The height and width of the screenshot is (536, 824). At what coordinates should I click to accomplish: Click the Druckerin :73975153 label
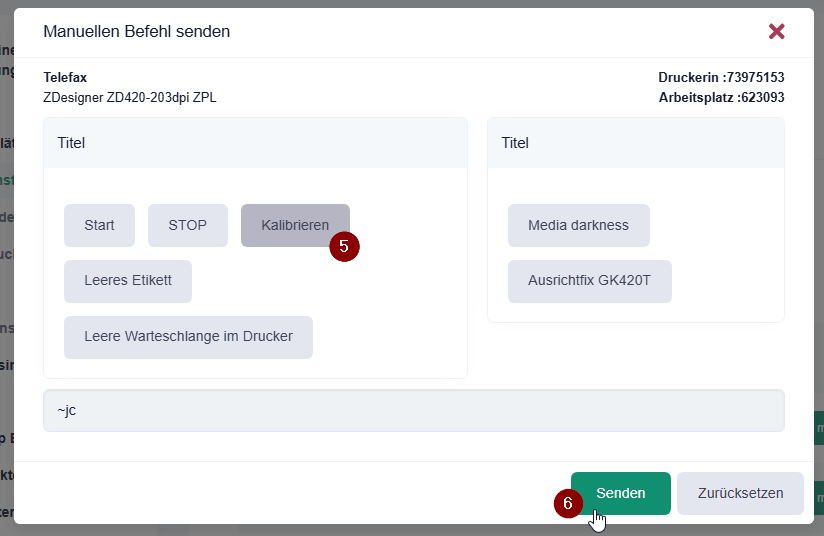tap(721, 78)
